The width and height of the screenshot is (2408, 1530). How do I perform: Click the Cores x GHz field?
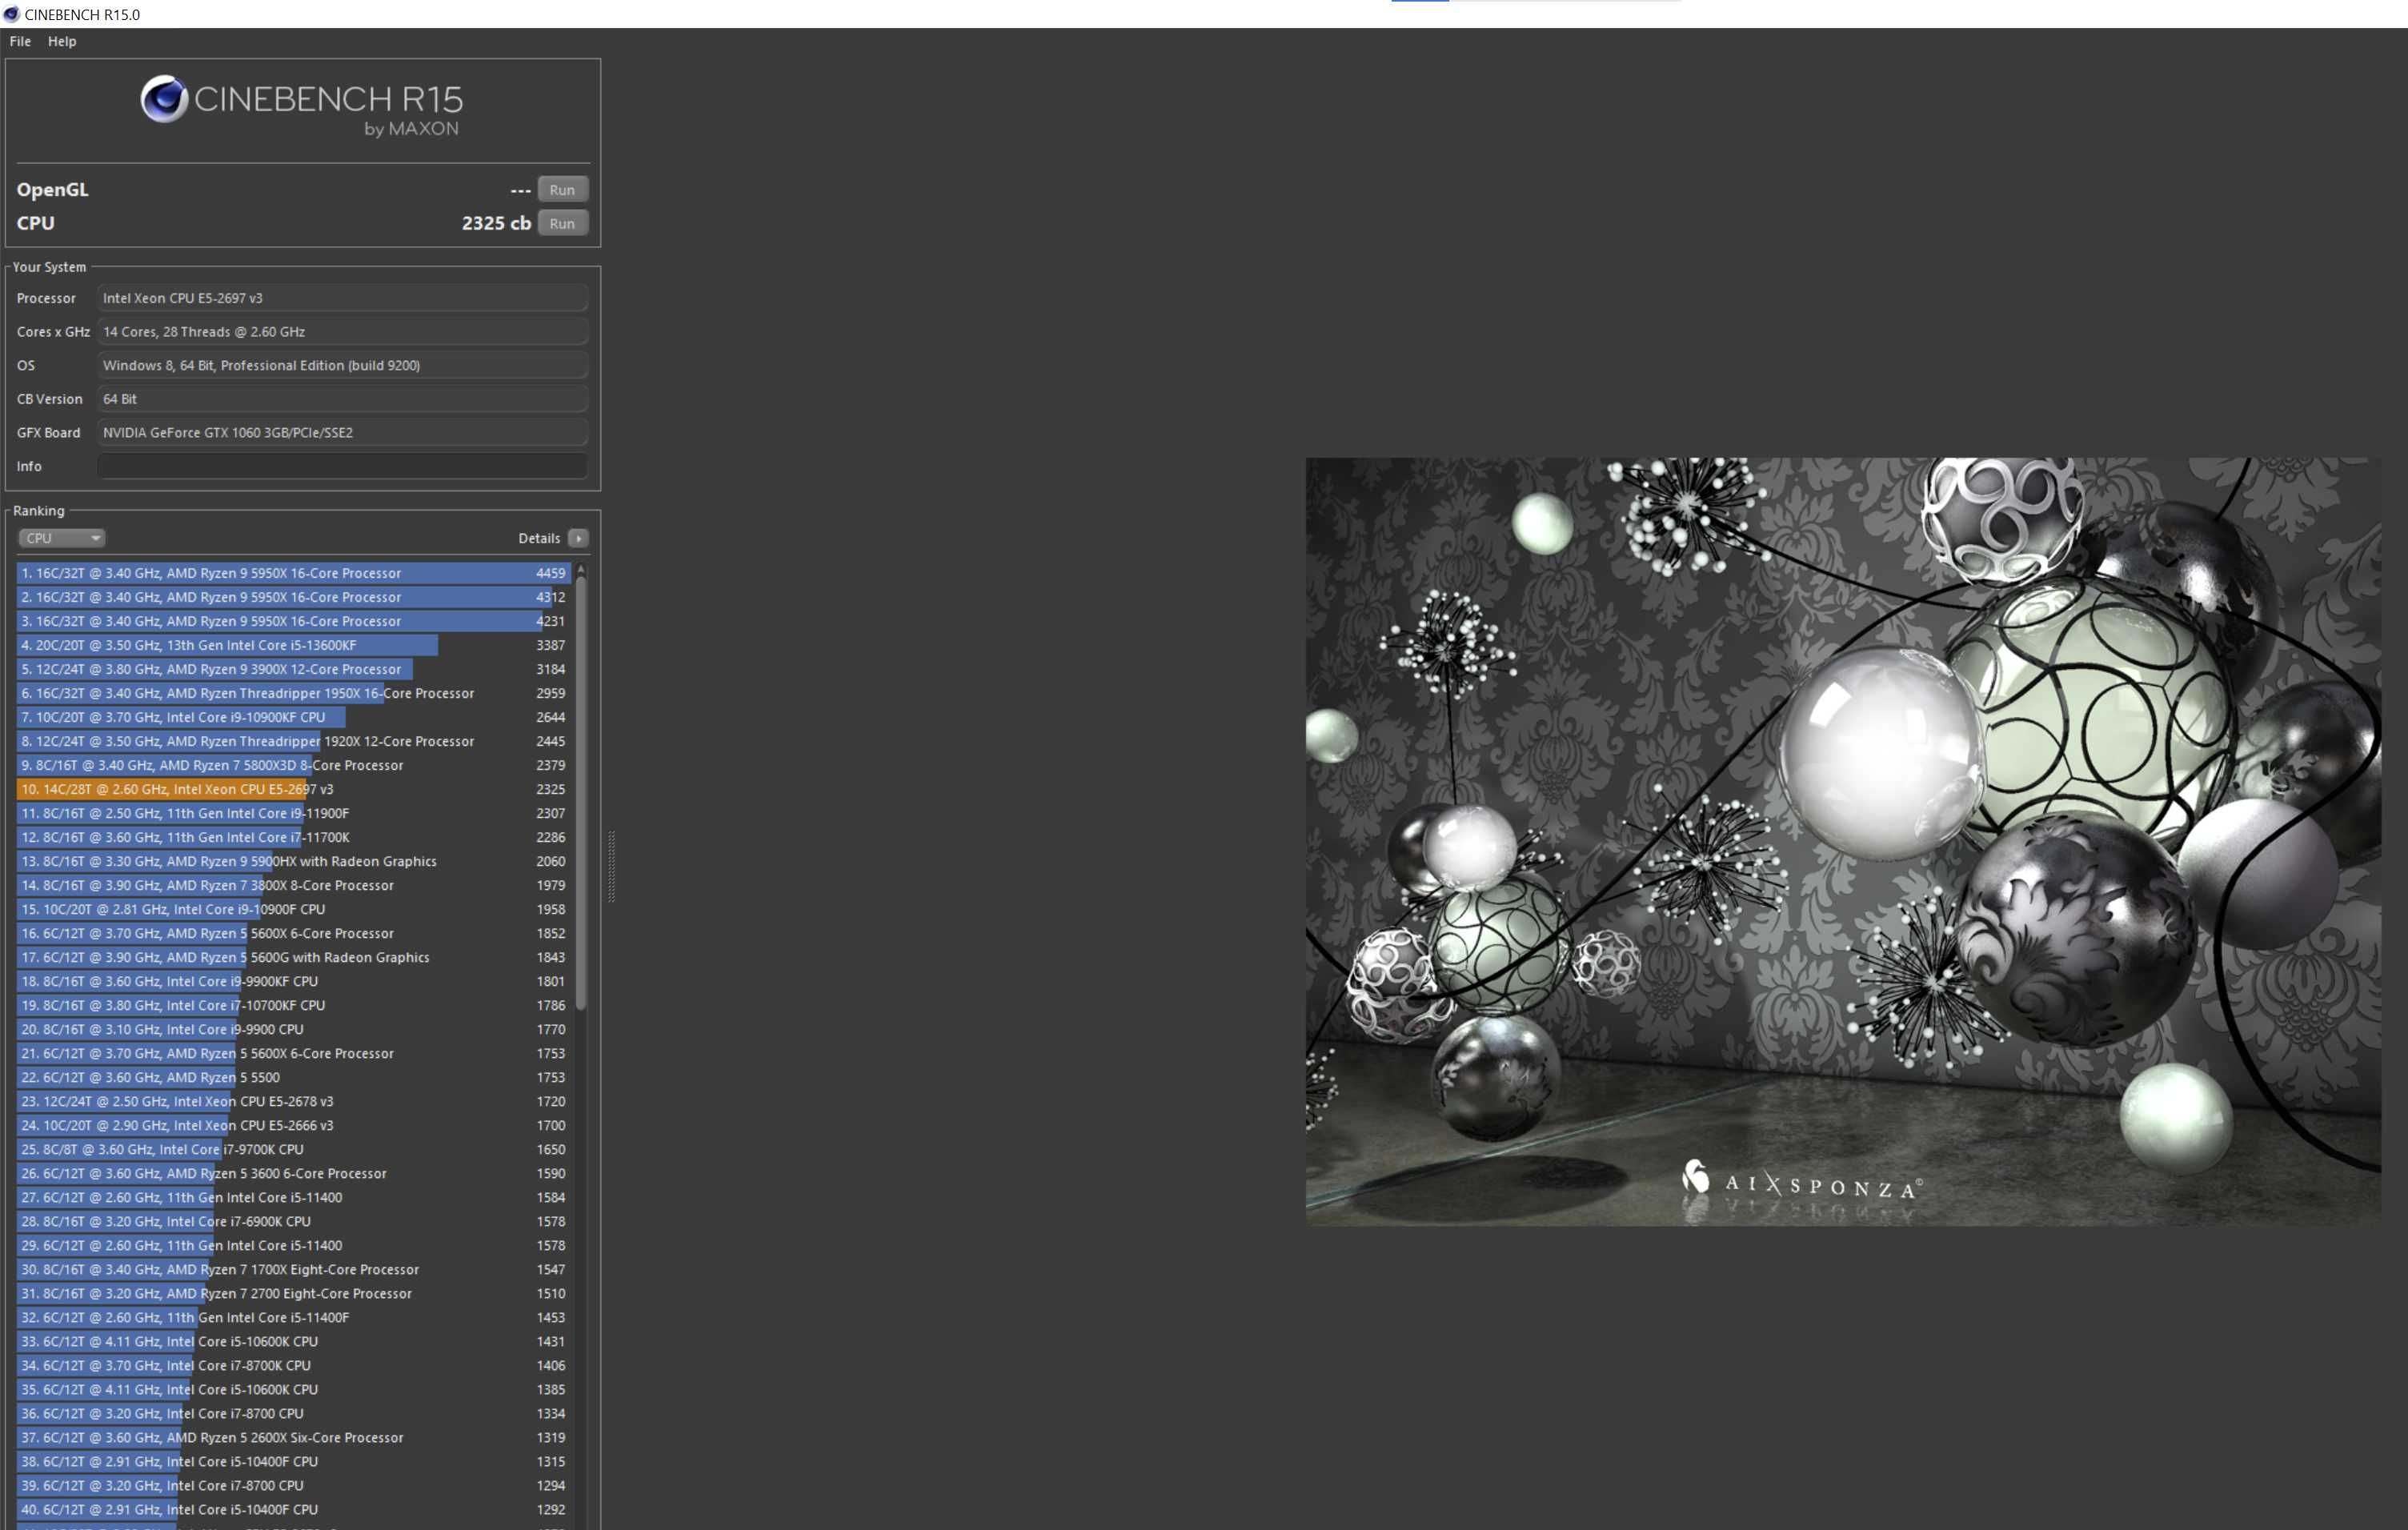(x=342, y=332)
